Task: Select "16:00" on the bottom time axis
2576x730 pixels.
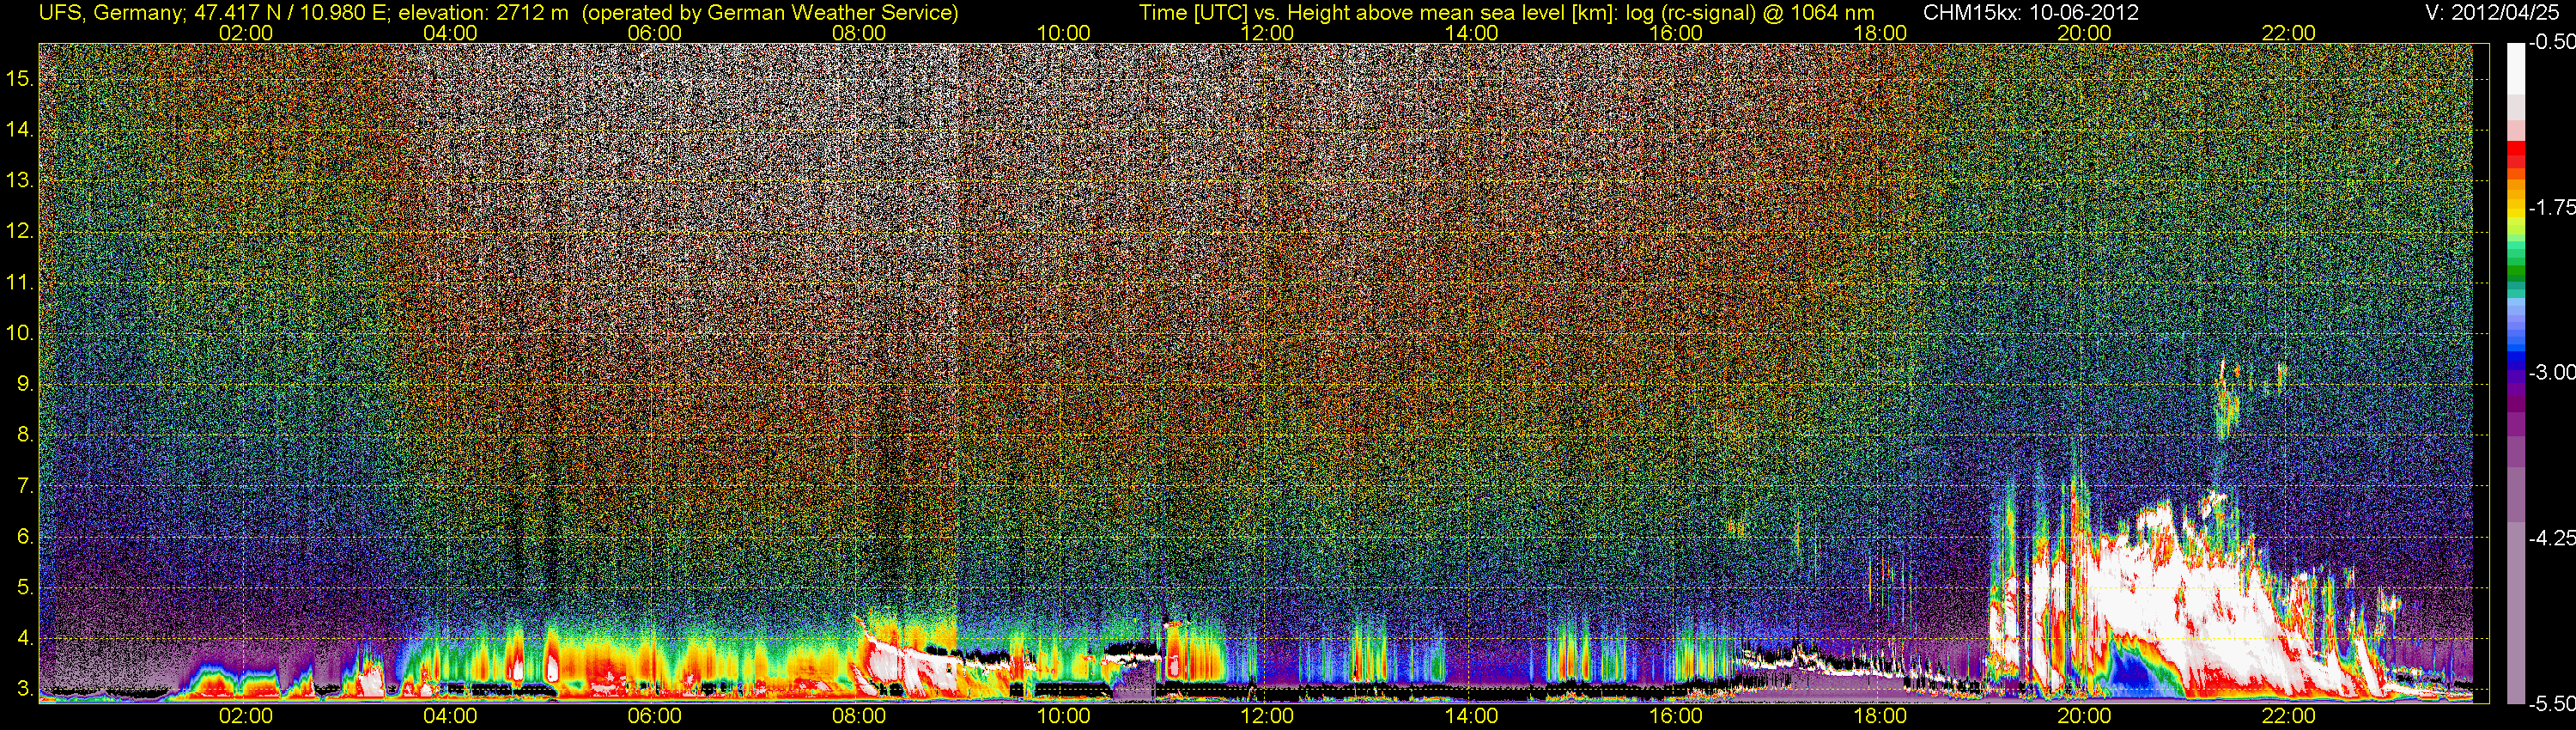Action: coord(1676,716)
